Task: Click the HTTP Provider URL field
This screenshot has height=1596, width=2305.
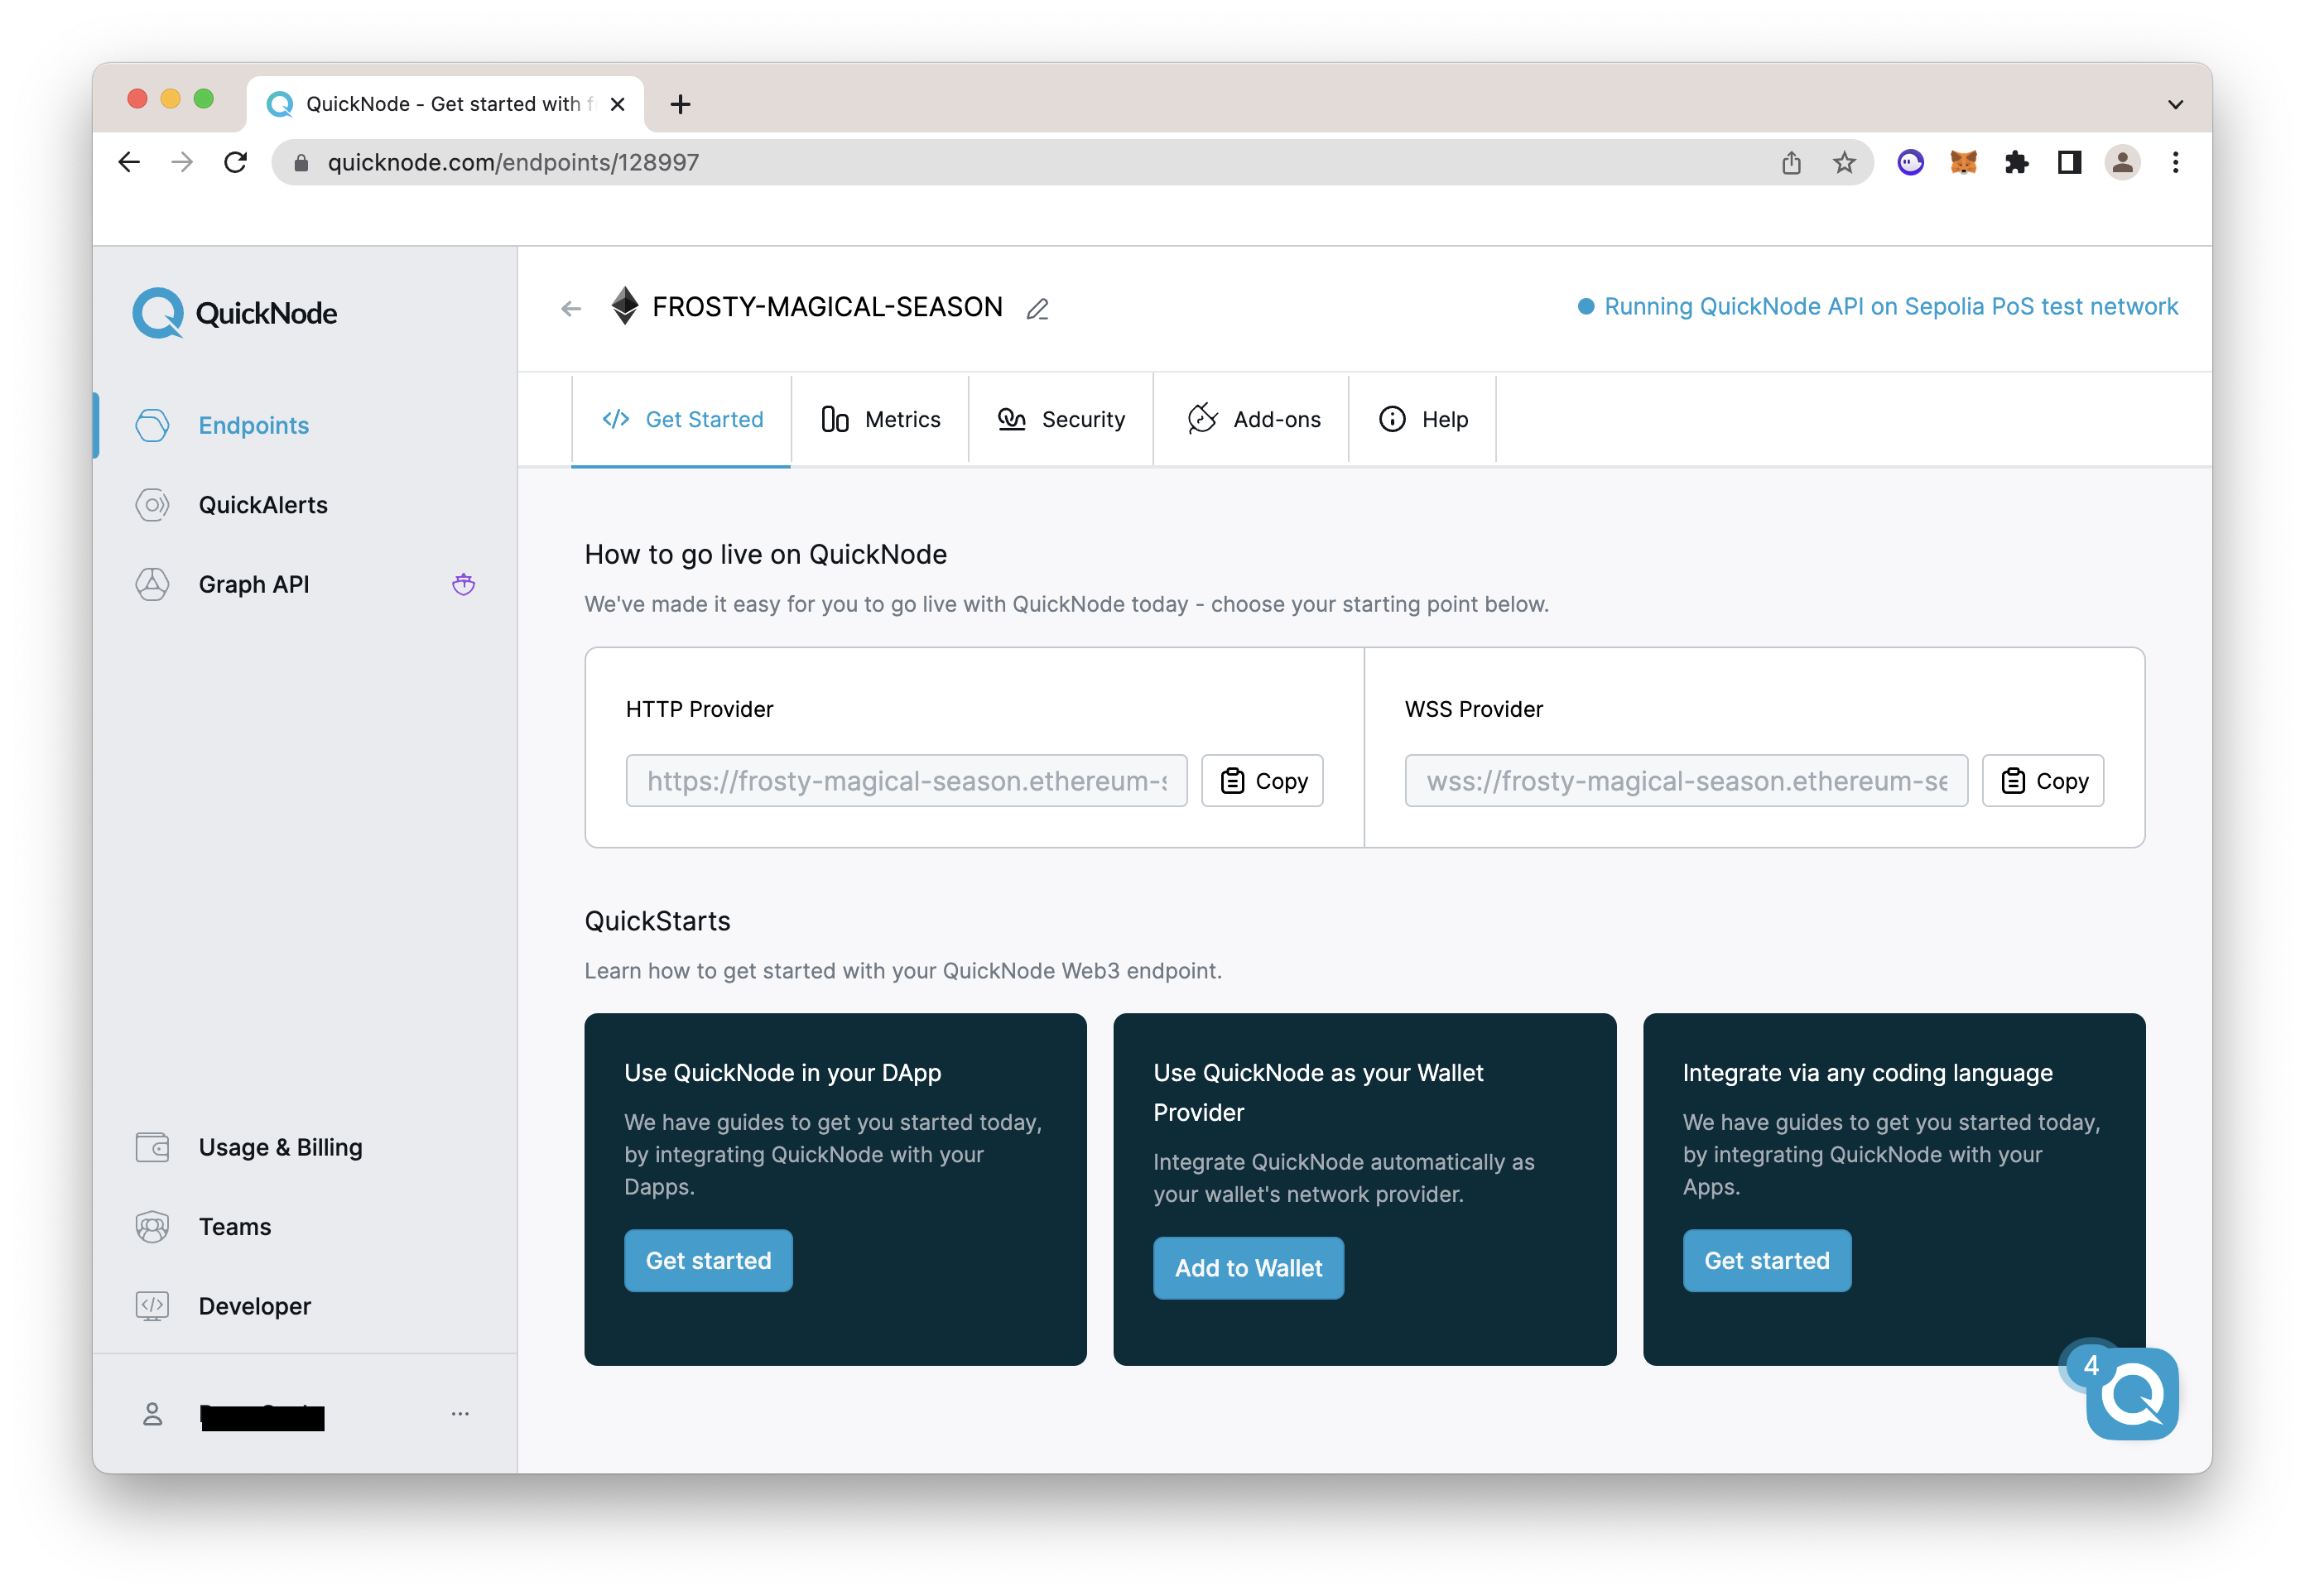Action: [x=906, y=781]
